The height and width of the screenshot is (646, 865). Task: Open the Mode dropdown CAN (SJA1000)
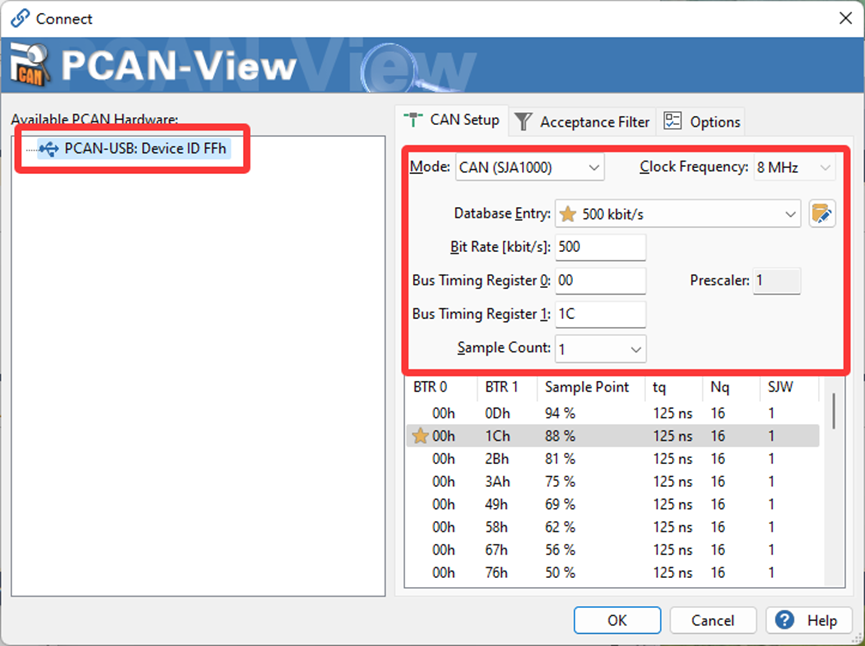[530, 167]
